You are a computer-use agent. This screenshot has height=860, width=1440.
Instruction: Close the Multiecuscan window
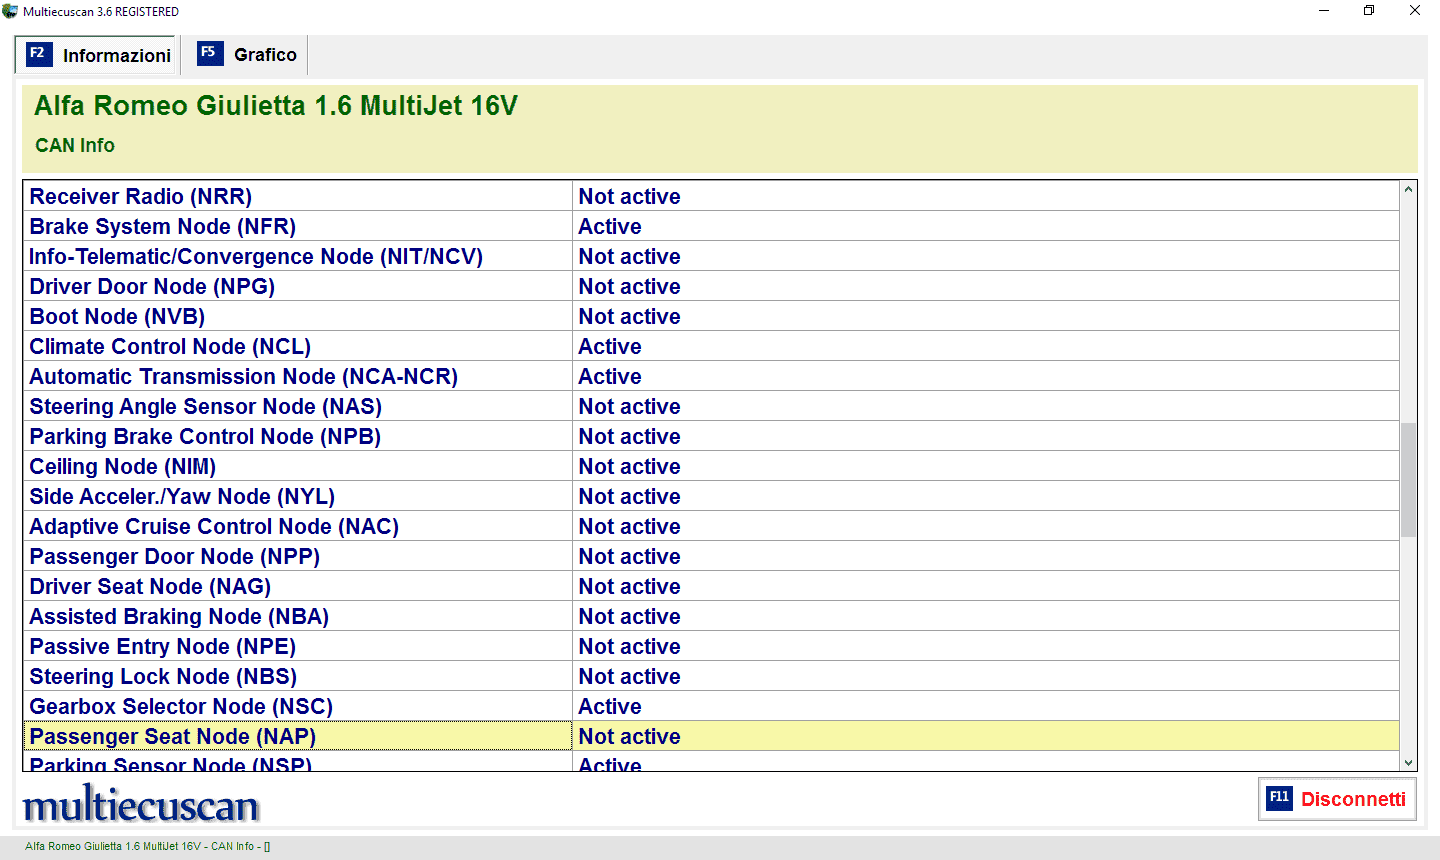[1415, 11]
